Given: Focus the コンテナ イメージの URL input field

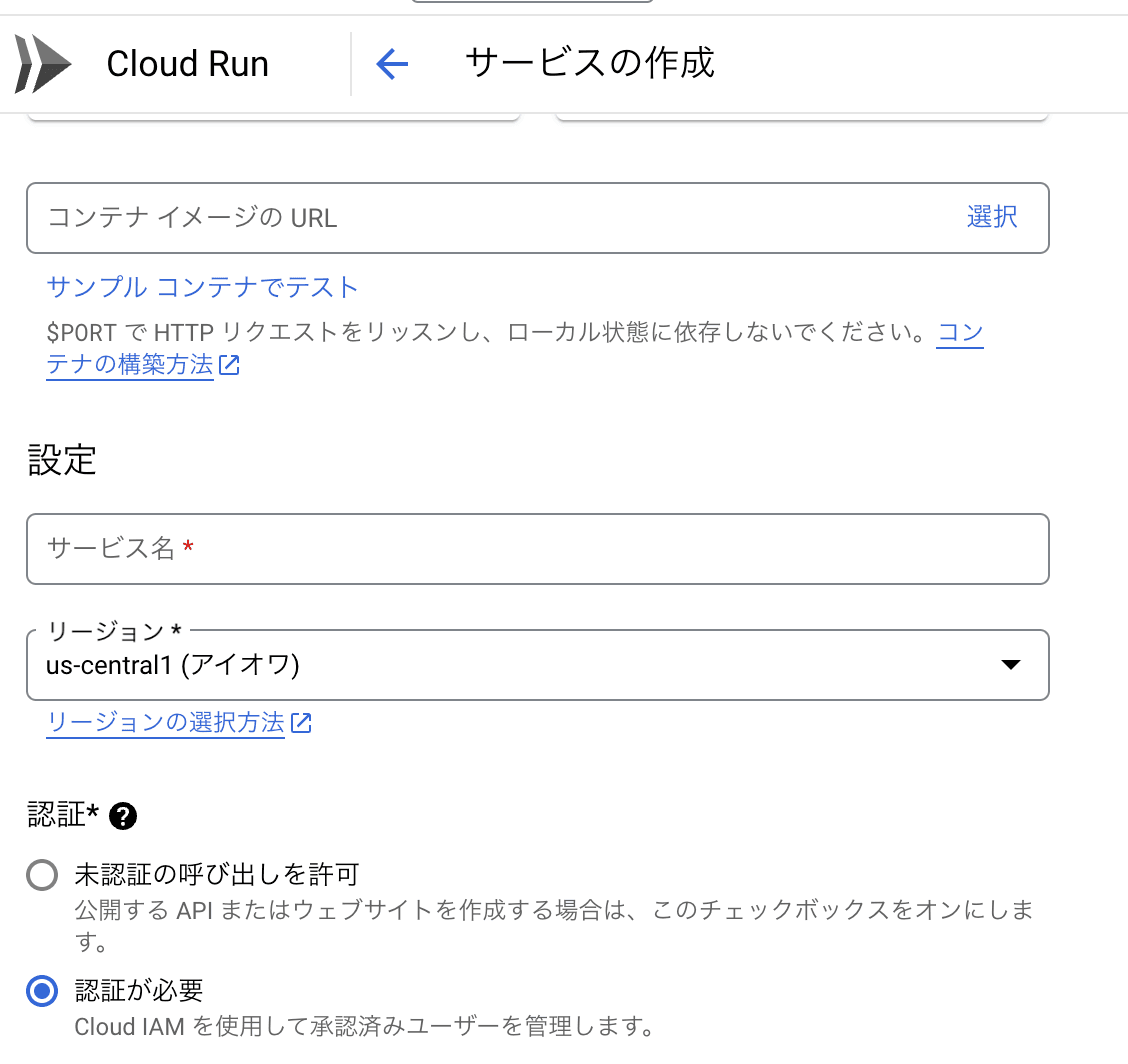Looking at the screenshot, I should click(480, 217).
